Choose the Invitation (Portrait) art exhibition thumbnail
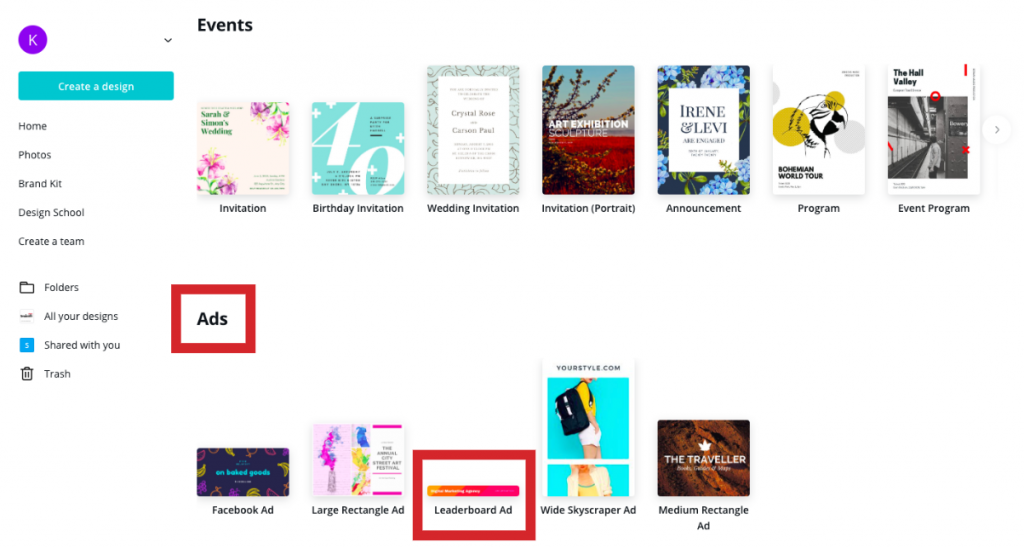This screenshot has width=1024, height=548. [588, 130]
